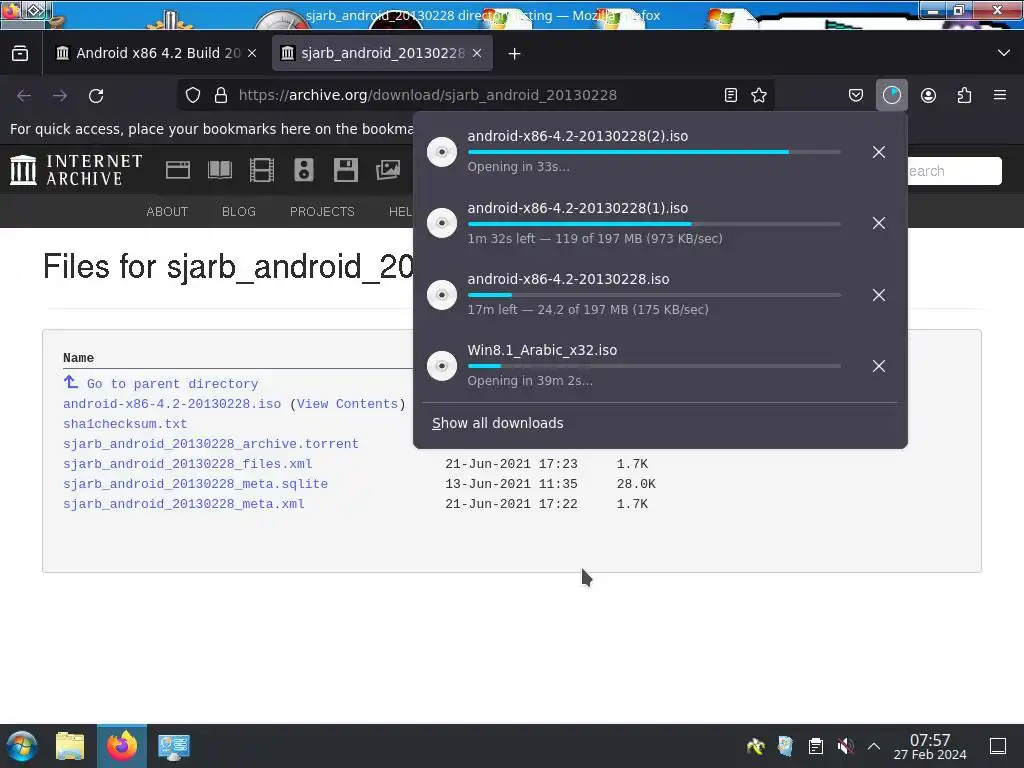Screen dimensions: 1024x768
Task: Open the Archive web (Wayback) icon
Action: point(178,170)
